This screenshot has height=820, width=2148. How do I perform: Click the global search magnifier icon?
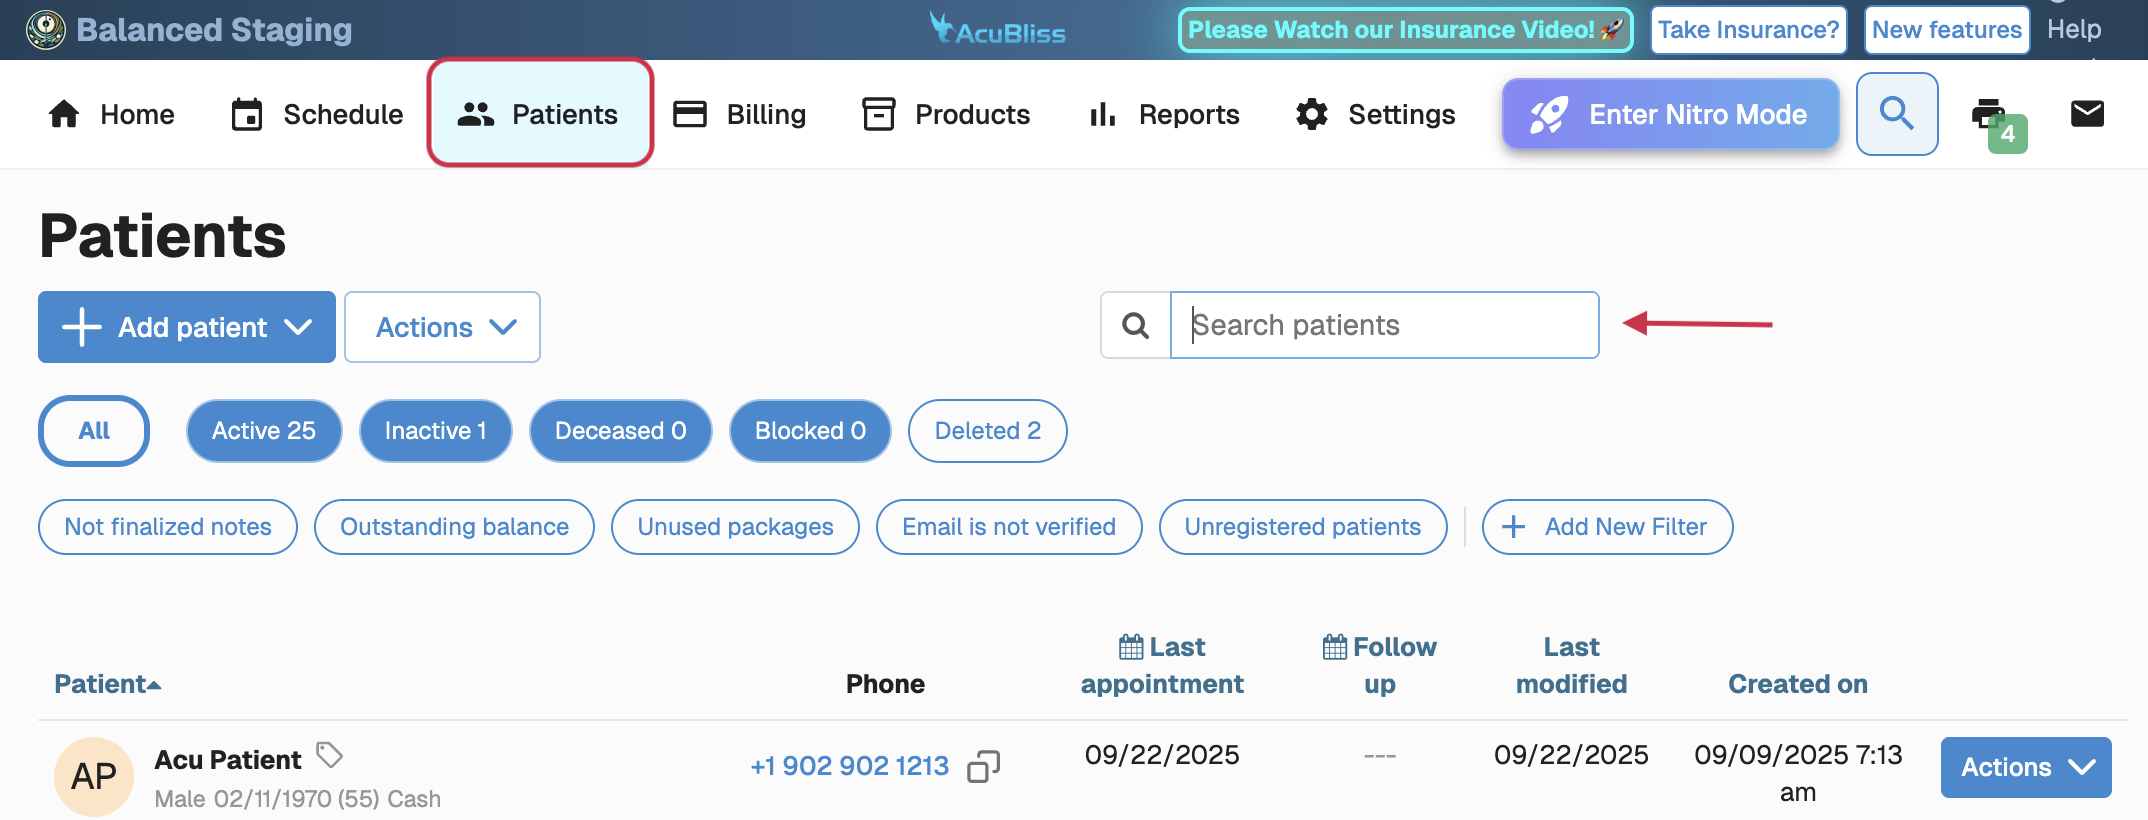1896,114
